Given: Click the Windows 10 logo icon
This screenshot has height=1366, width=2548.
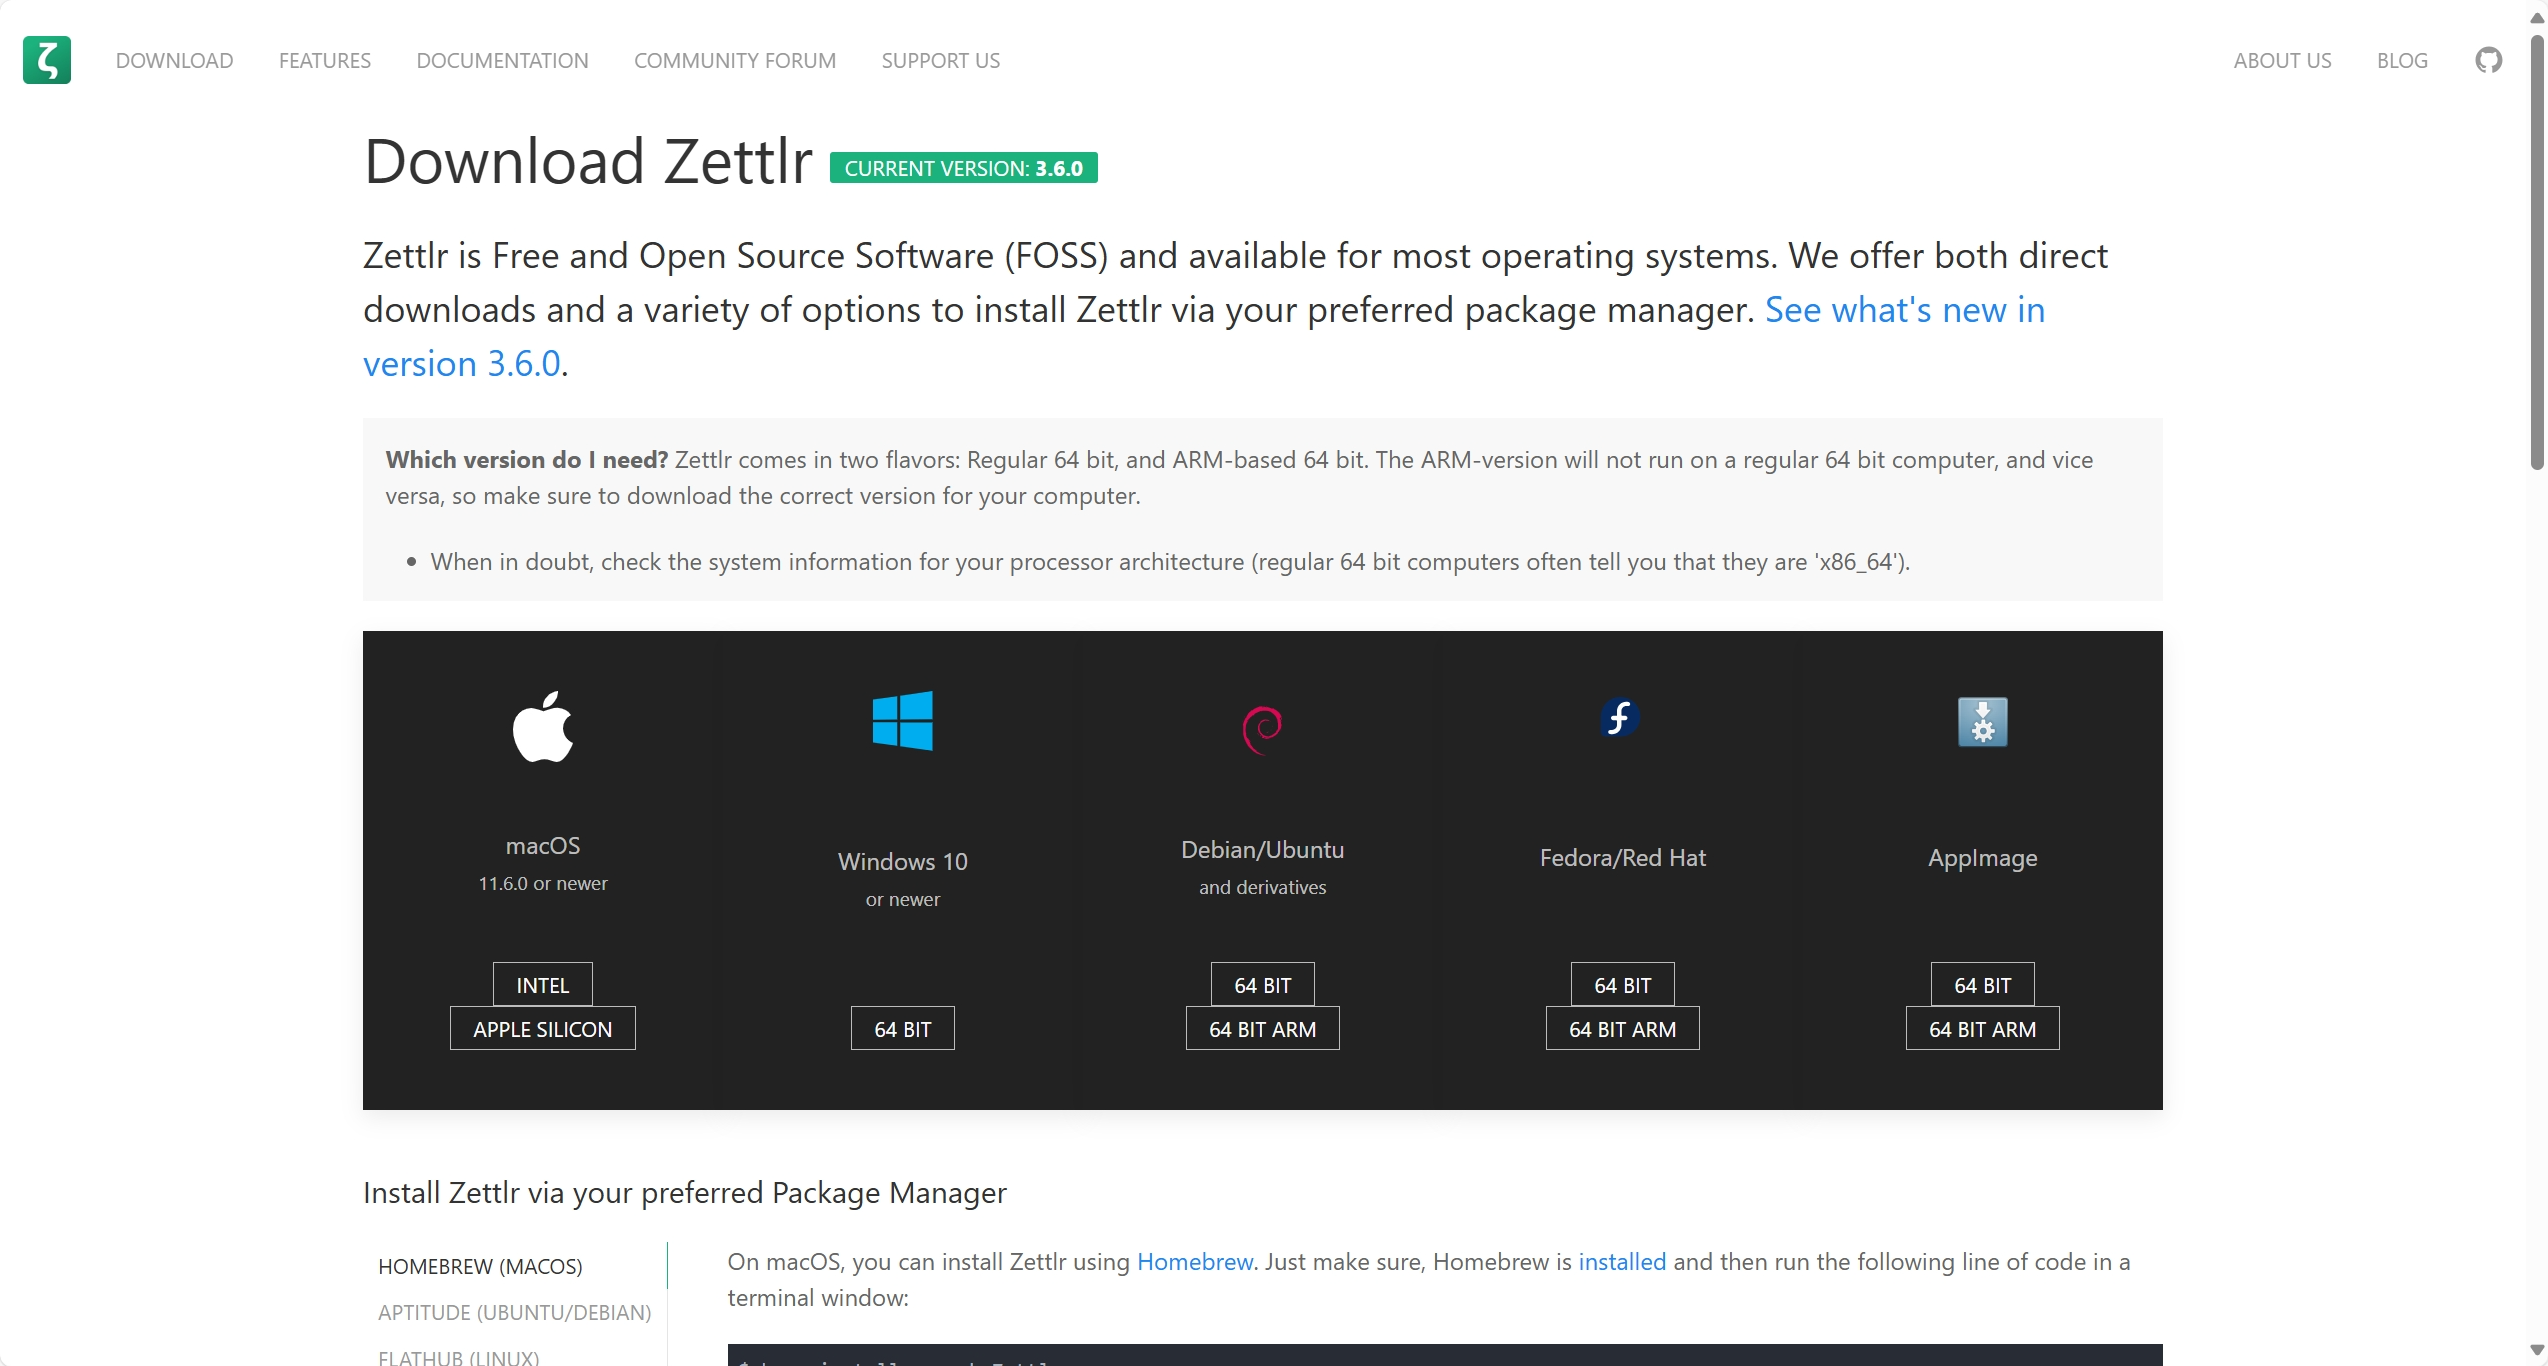Looking at the screenshot, I should [901, 721].
